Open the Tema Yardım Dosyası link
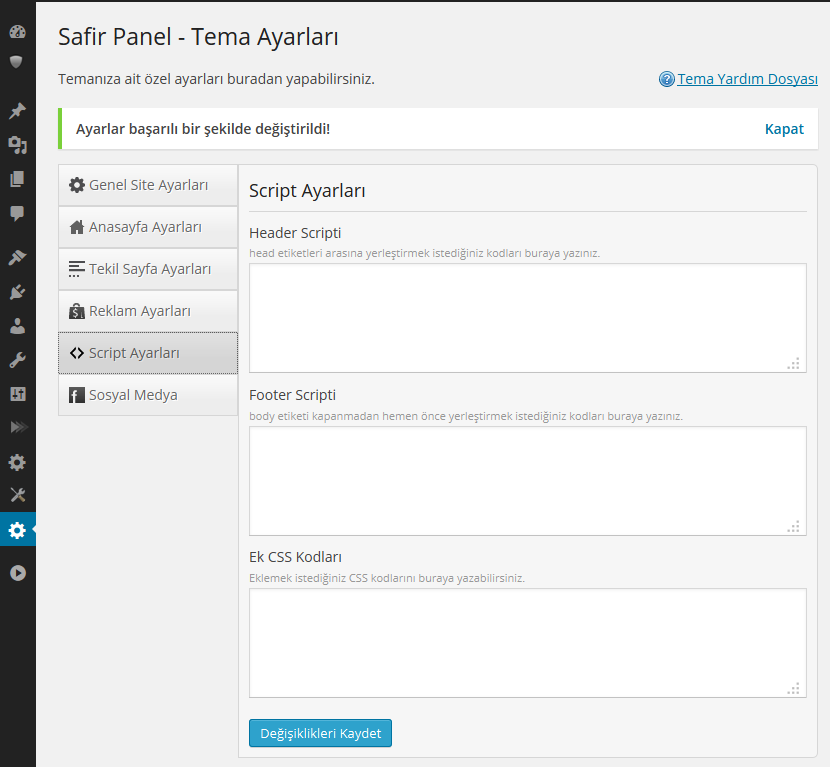This screenshot has height=767, width=830. pos(747,79)
